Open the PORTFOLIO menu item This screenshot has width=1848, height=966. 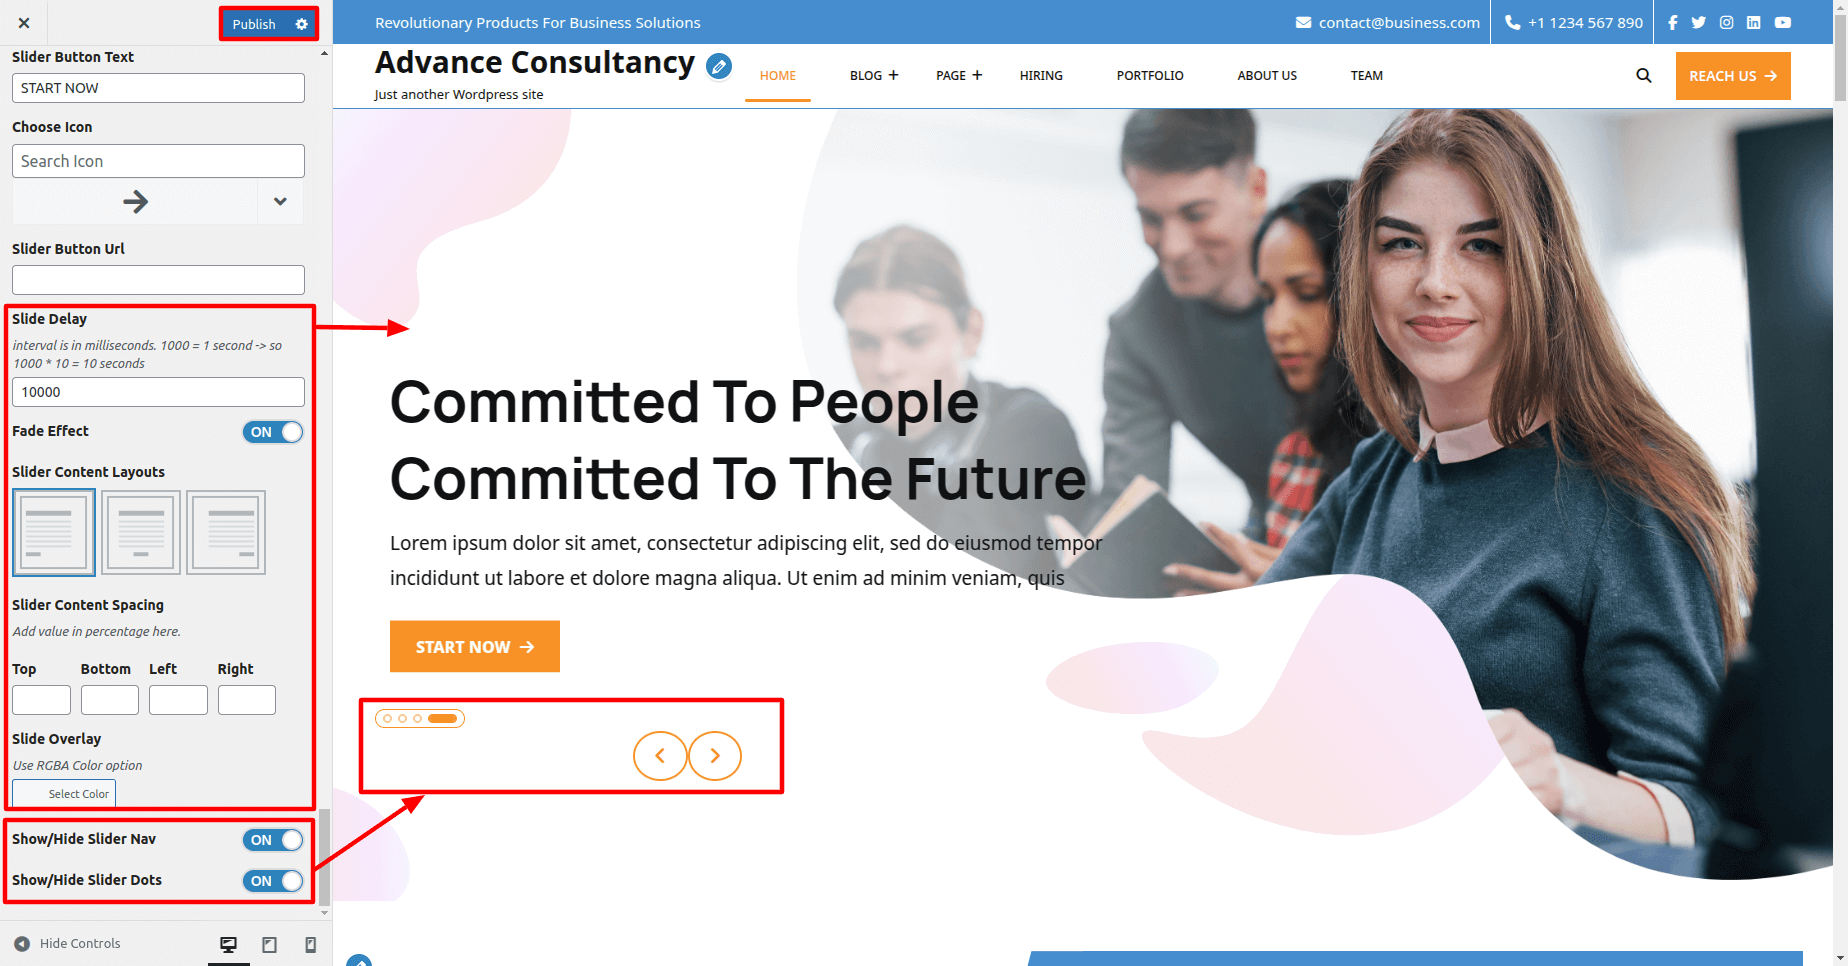point(1150,75)
